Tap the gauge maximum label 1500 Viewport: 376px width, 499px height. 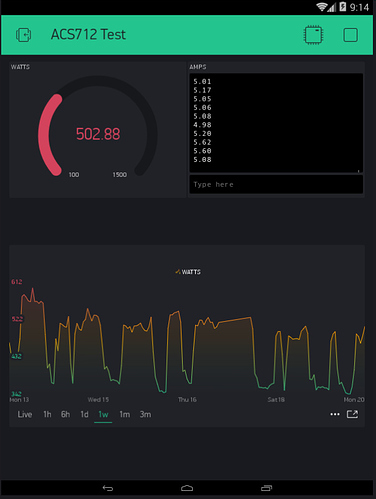(120, 175)
